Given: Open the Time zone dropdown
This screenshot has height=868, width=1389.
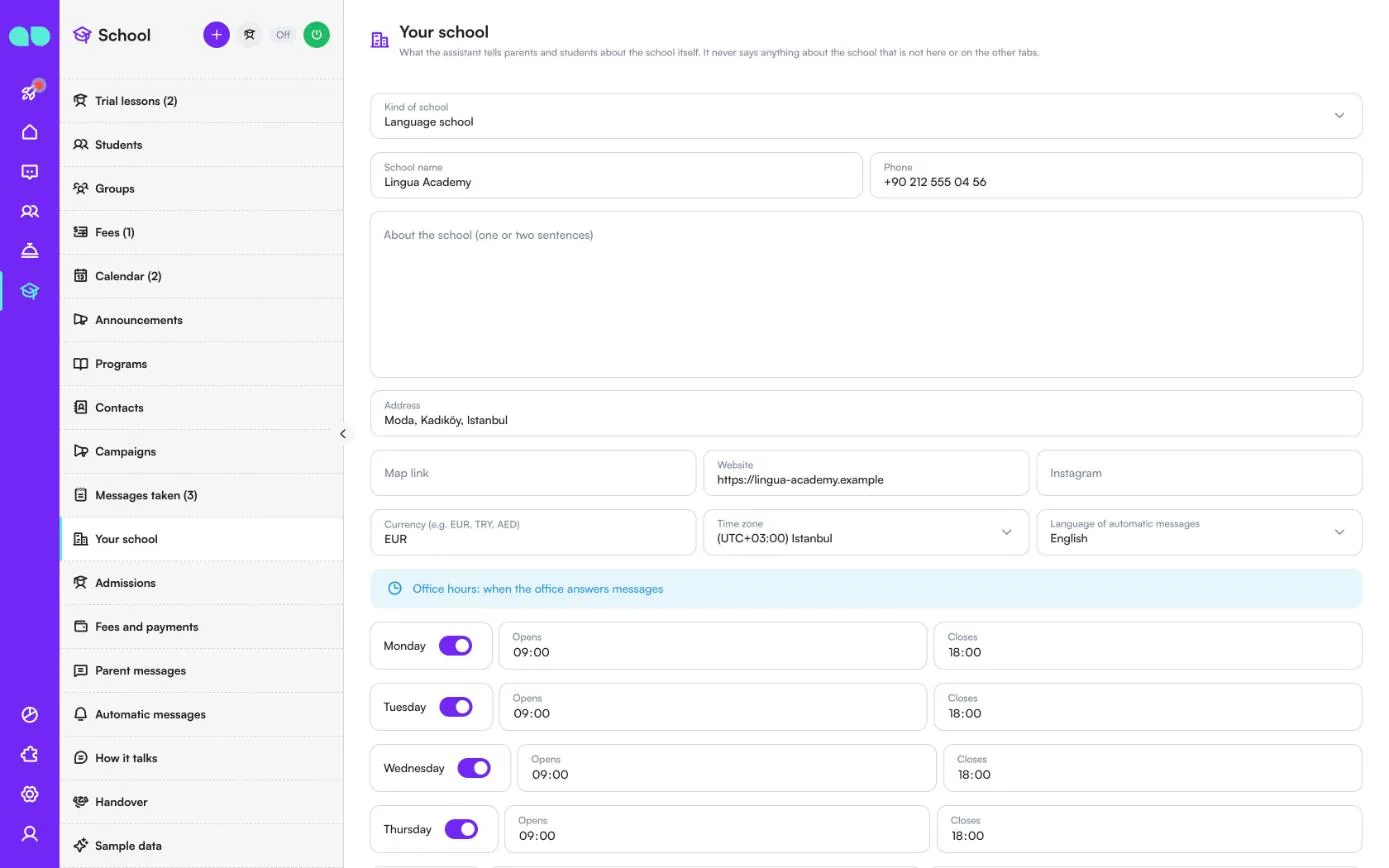Looking at the screenshot, I should (x=866, y=532).
